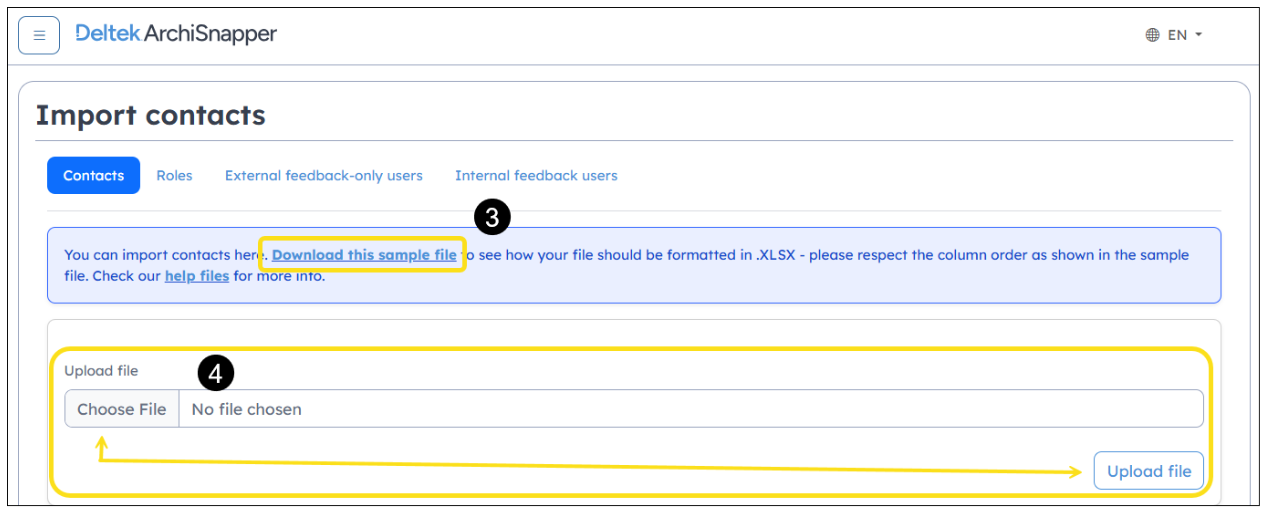Click the Upload file button

click(x=1149, y=471)
